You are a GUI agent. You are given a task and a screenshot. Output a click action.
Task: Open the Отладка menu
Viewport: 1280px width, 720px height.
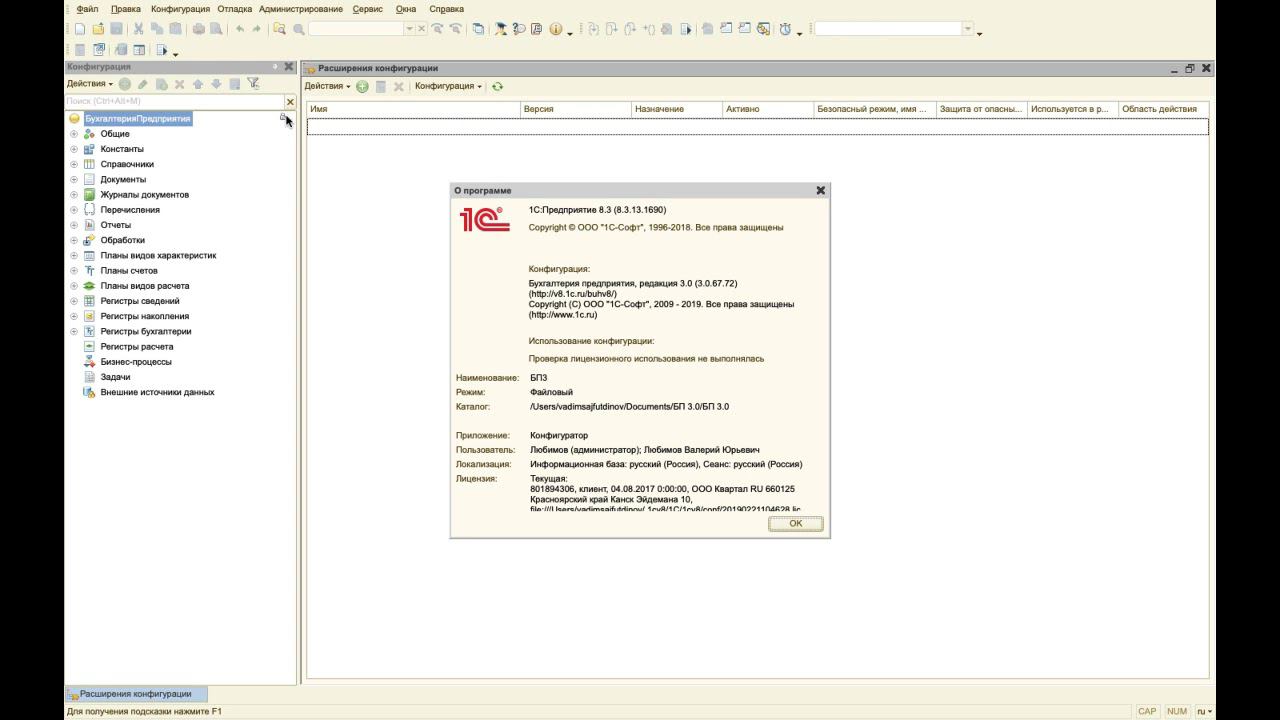(234, 9)
